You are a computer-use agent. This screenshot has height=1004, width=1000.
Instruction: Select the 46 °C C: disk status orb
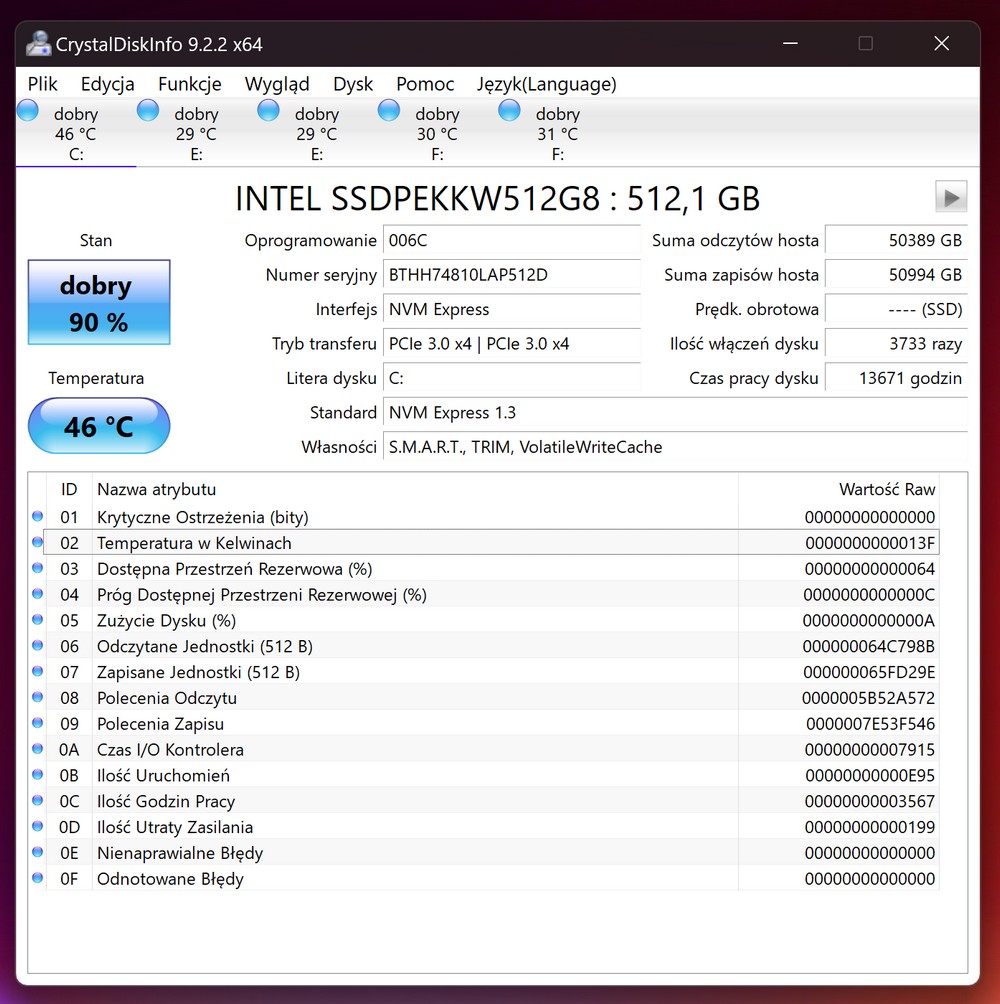click(28, 111)
